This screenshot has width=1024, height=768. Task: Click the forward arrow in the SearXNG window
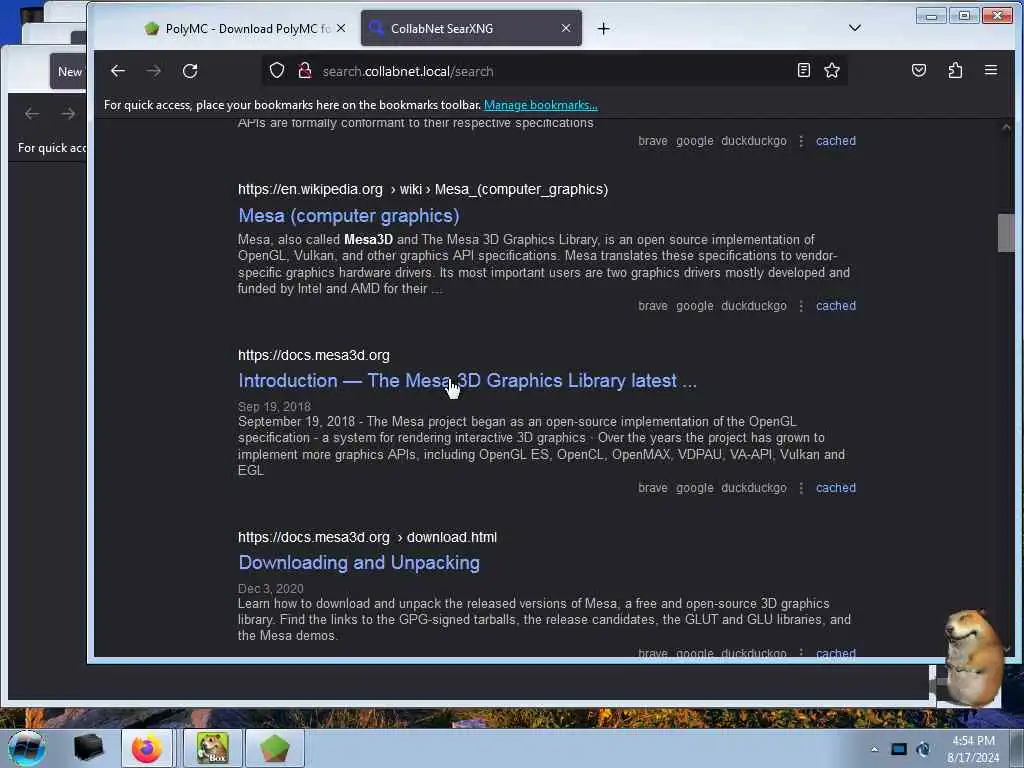tap(154, 71)
